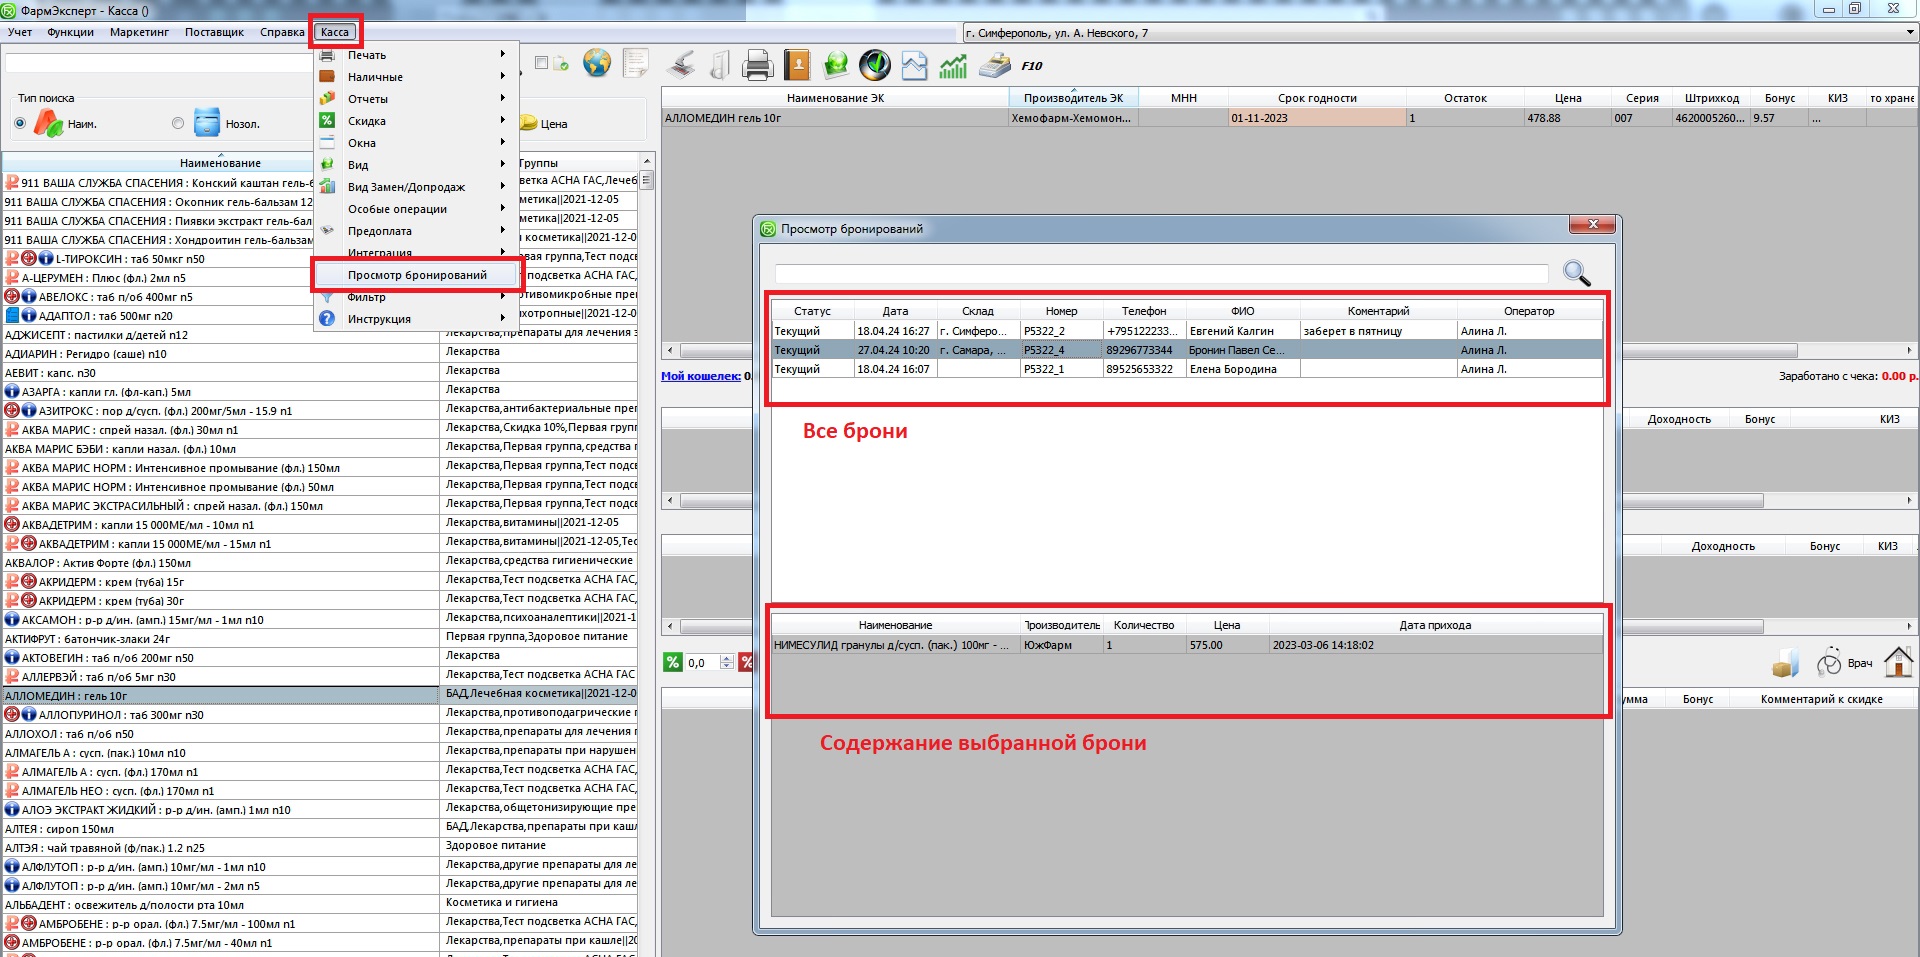Screen dimensions: 1920x957
Task: Expand the Печать submenu
Action: [x=367, y=55]
